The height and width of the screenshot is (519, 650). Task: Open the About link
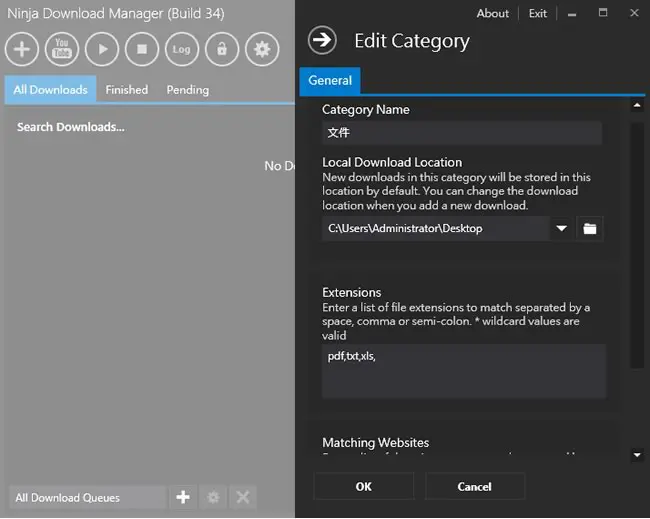(492, 14)
